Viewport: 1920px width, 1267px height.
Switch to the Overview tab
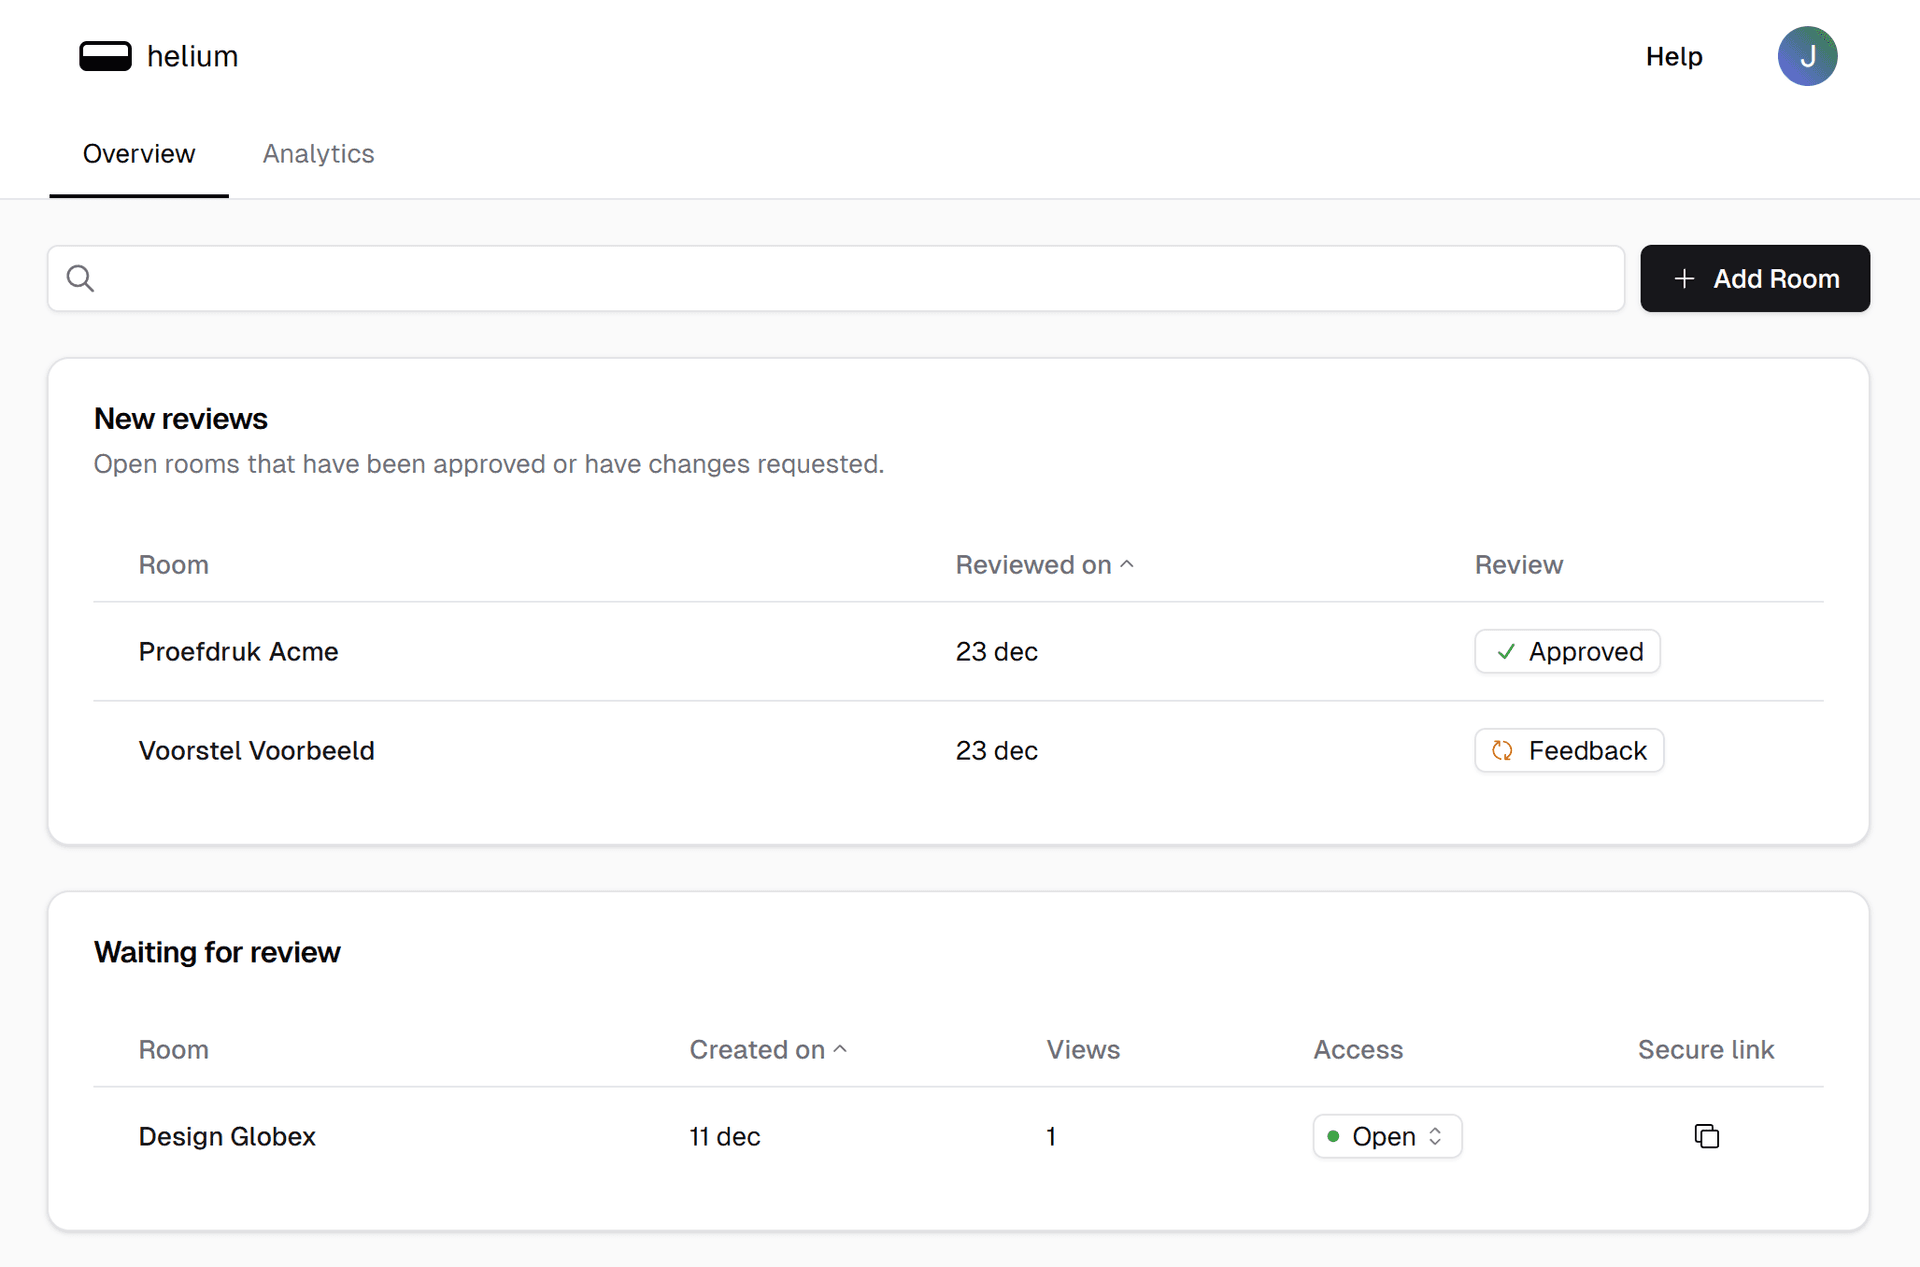(x=139, y=153)
